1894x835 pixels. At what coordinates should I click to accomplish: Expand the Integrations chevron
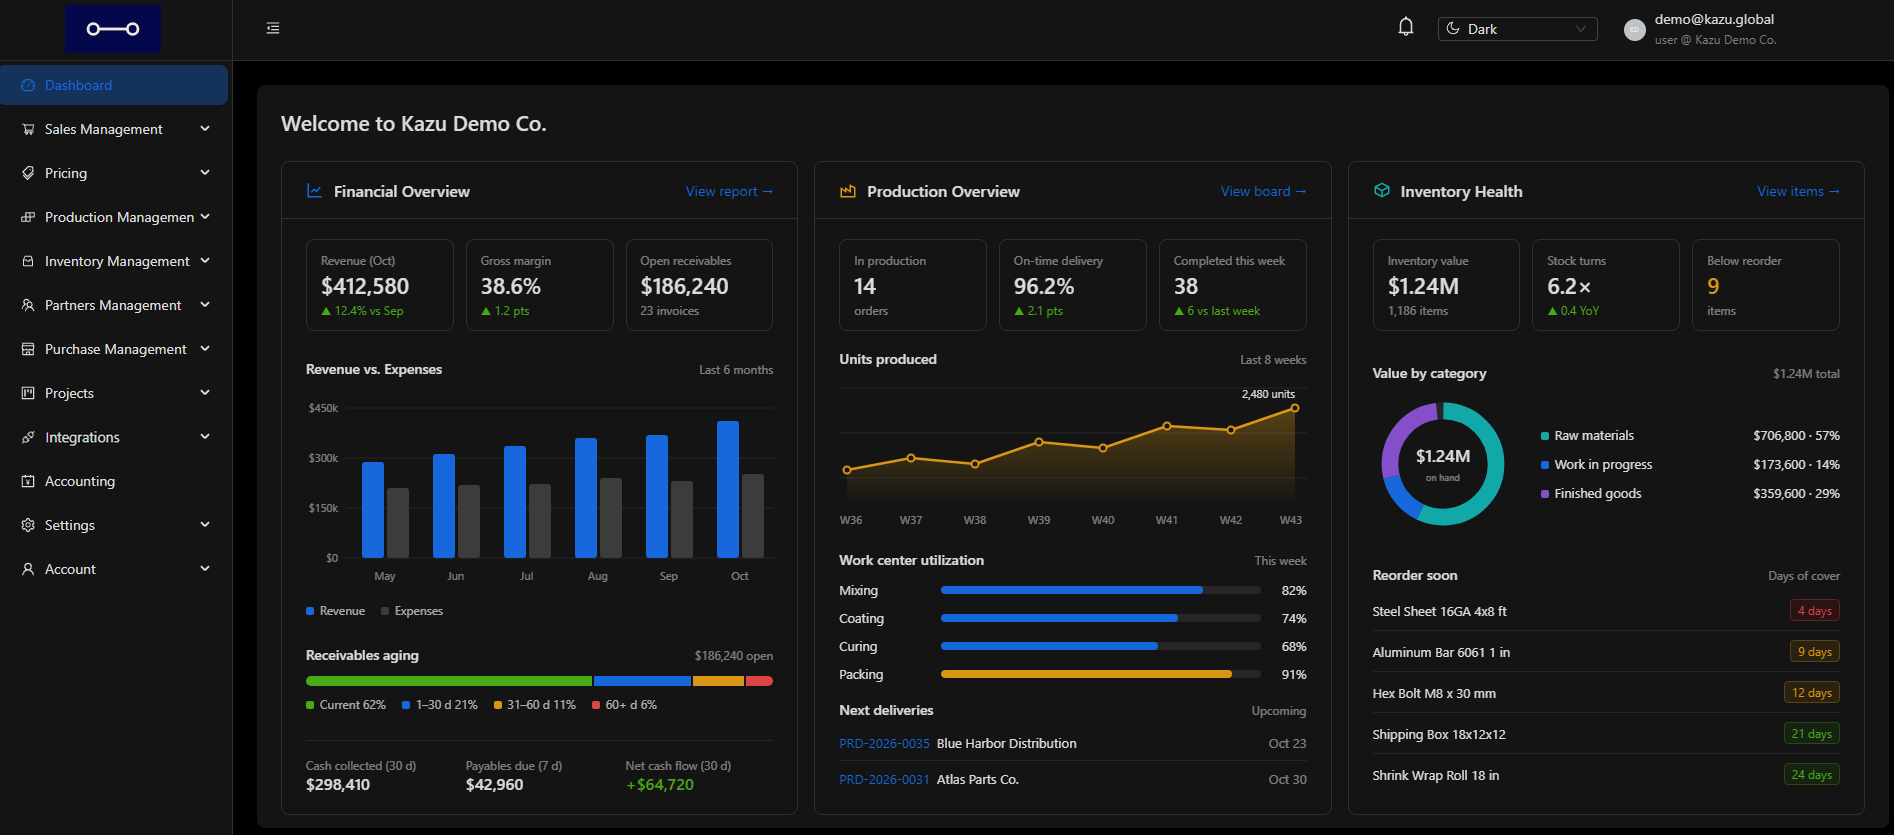205,436
